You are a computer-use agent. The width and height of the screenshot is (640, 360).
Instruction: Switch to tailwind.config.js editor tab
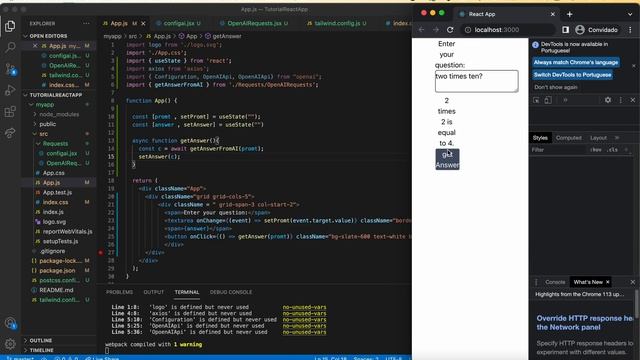337,24
